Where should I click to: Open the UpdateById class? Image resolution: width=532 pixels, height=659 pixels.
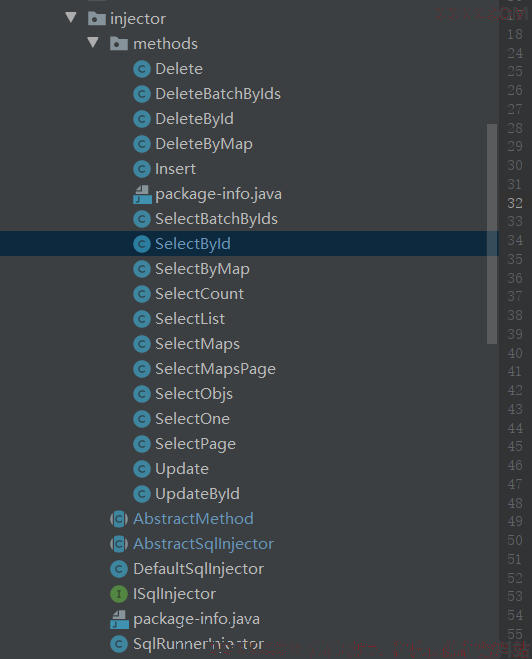(x=197, y=494)
